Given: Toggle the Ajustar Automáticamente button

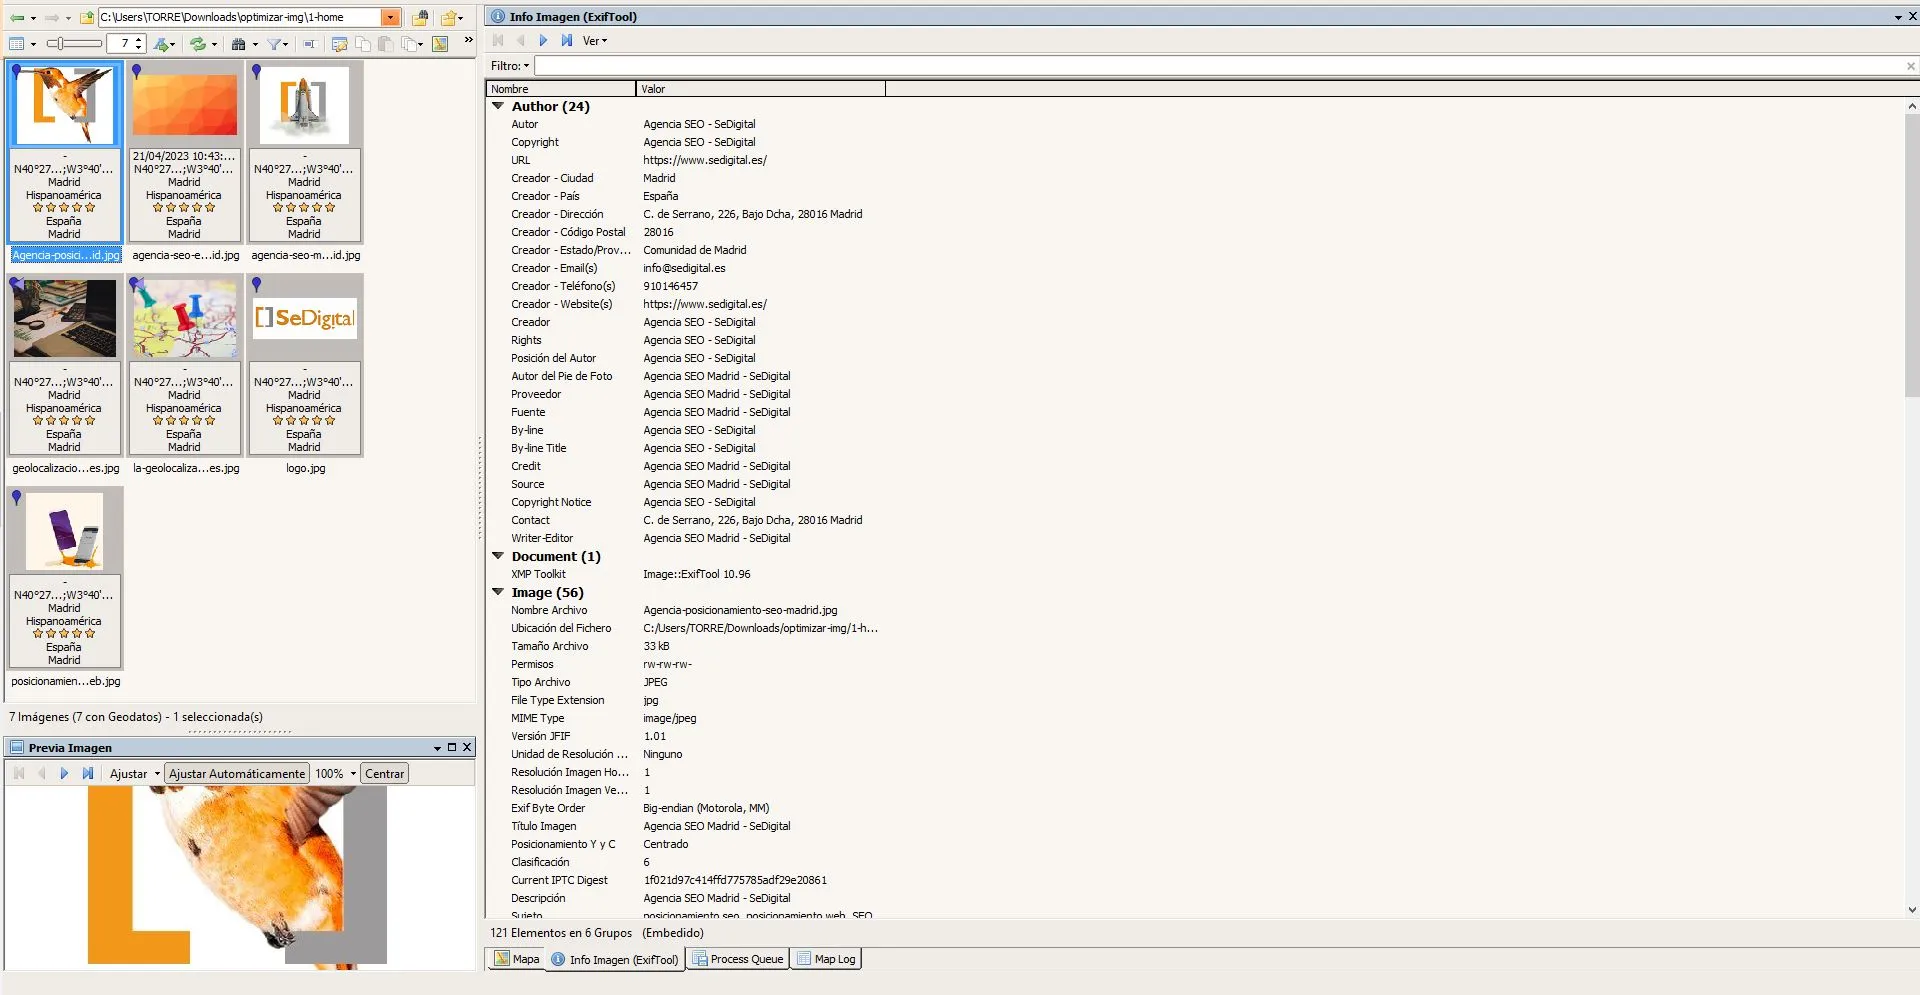Looking at the screenshot, I should [237, 774].
